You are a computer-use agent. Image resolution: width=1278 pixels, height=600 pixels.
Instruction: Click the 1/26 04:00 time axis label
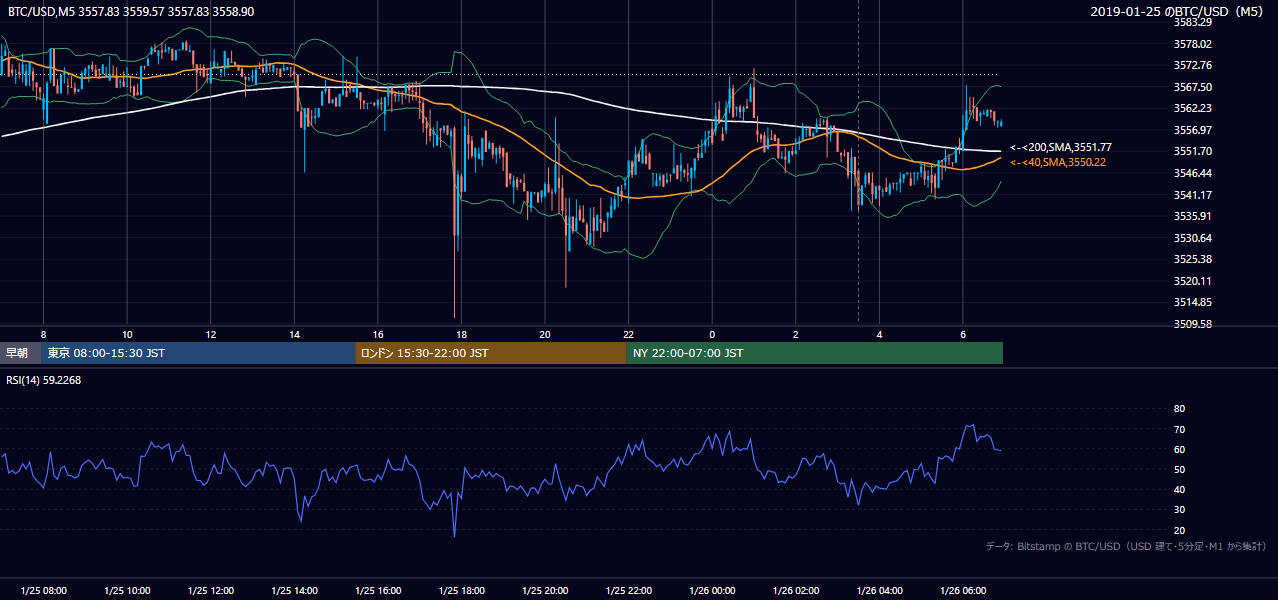tap(879, 591)
